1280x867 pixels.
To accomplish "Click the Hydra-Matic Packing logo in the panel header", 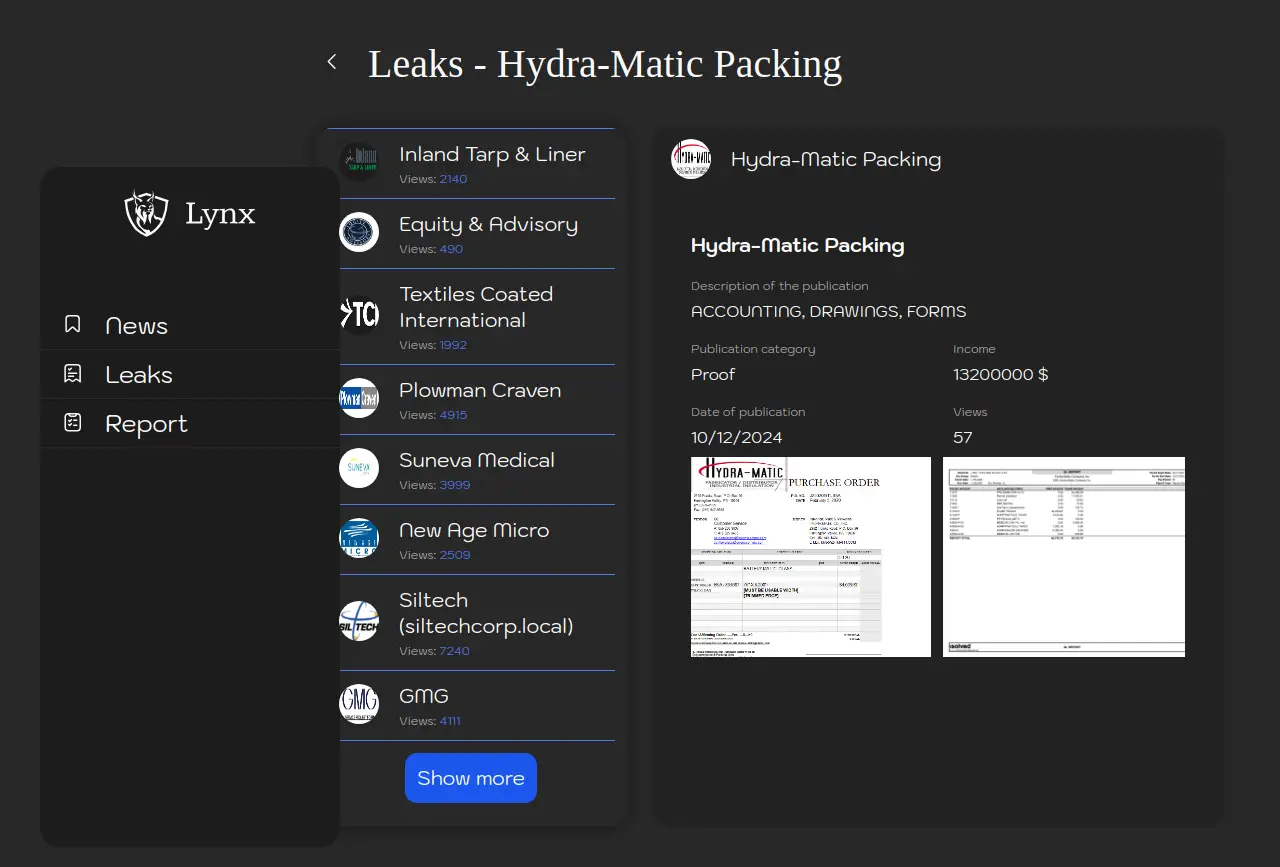I will tap(691, 159).
